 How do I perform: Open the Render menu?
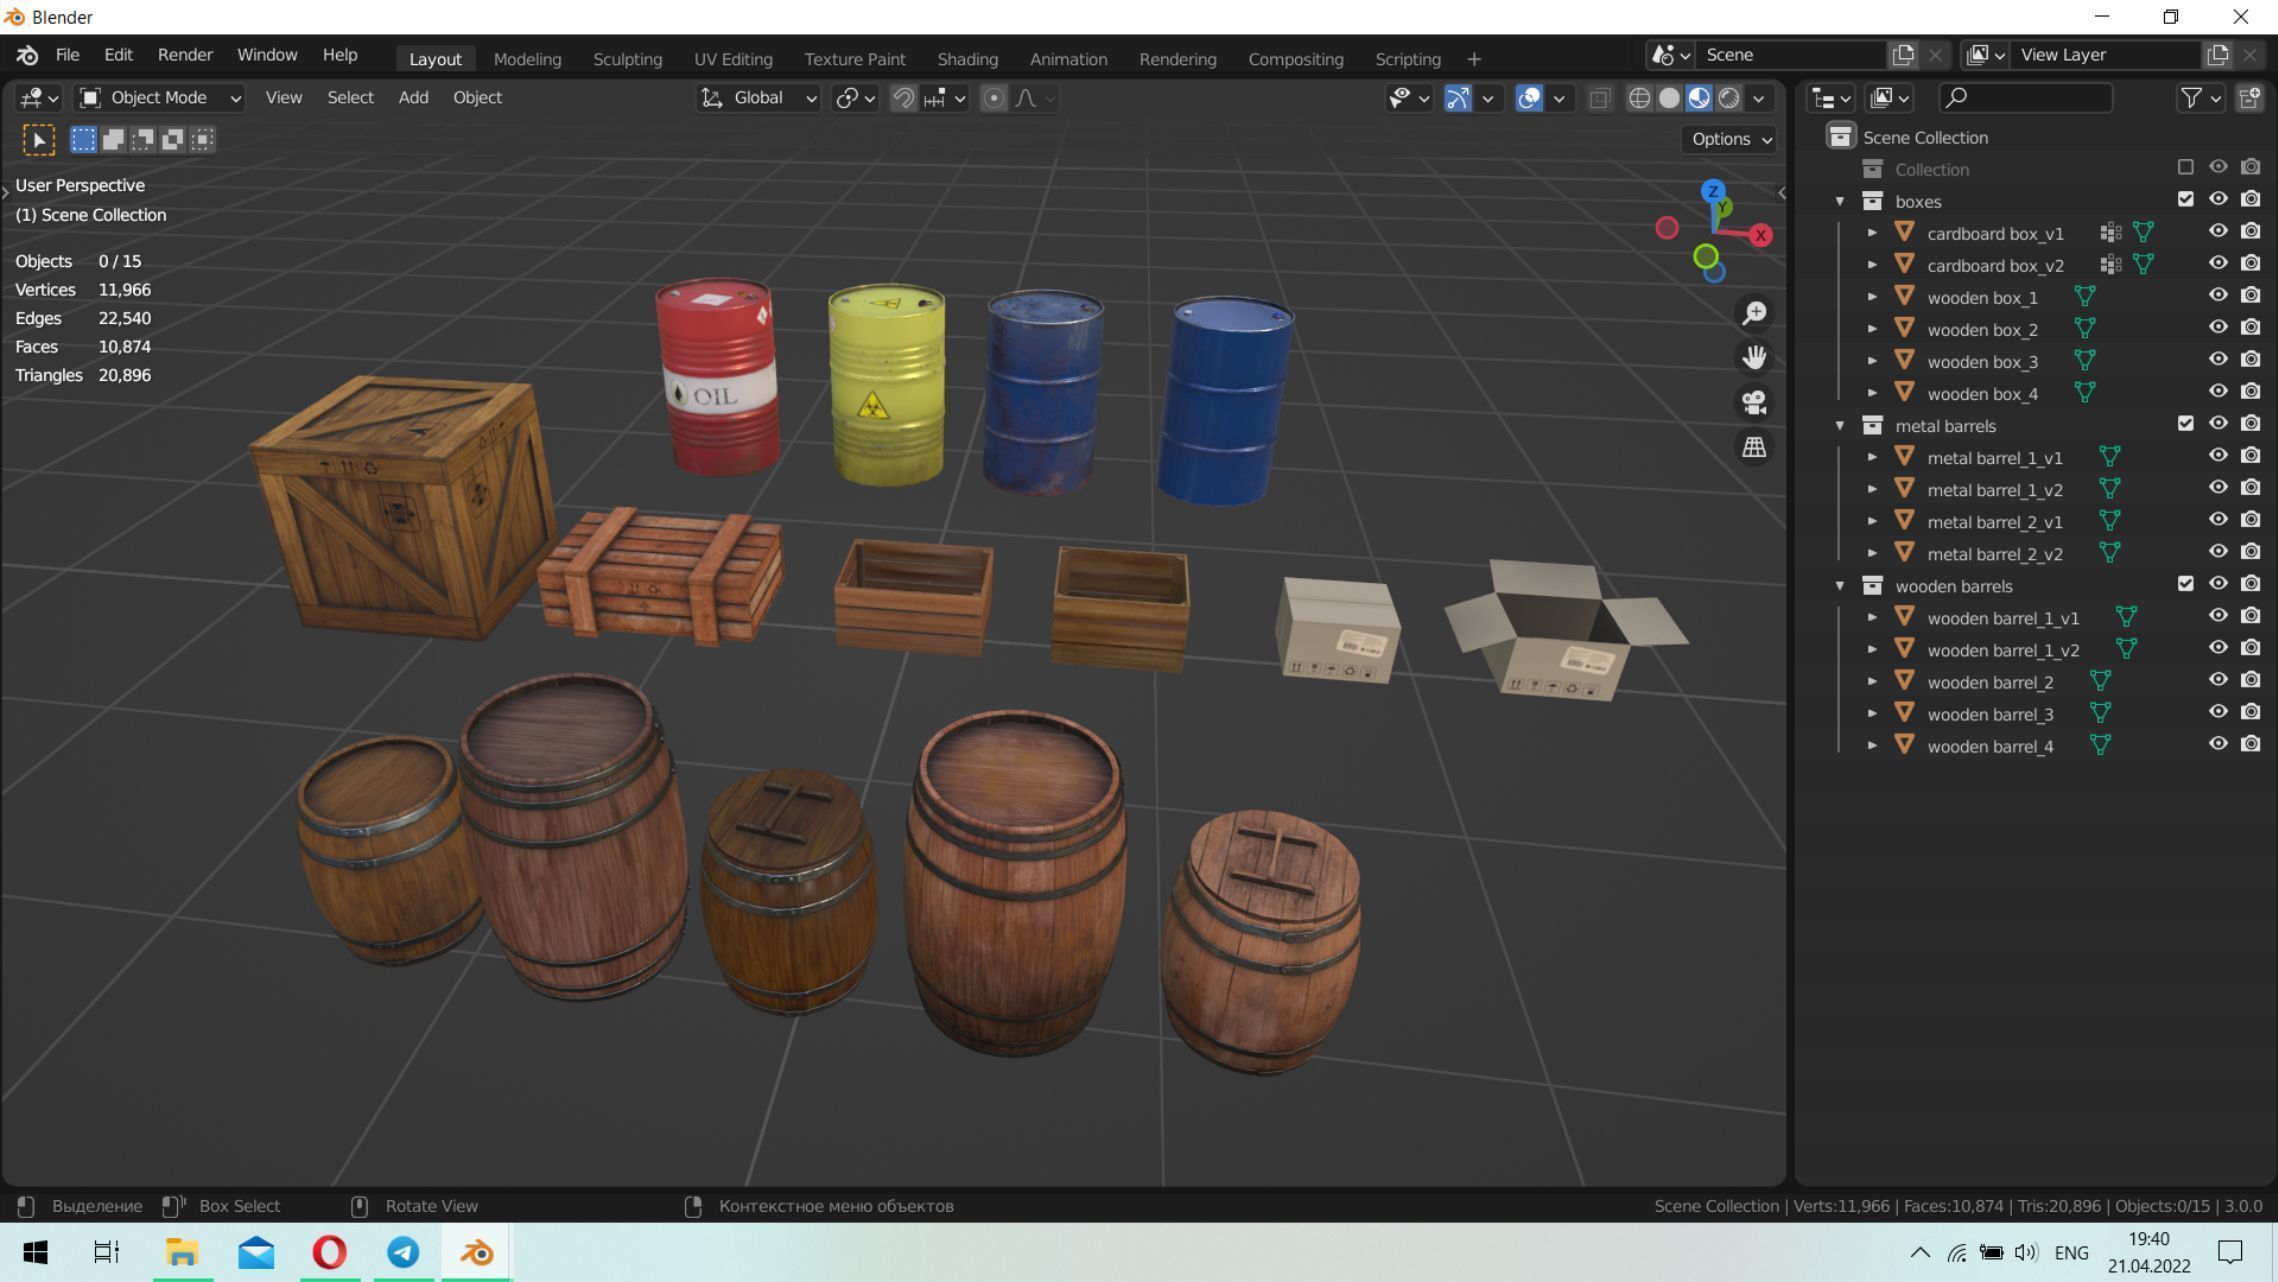[x=185, y=55]
